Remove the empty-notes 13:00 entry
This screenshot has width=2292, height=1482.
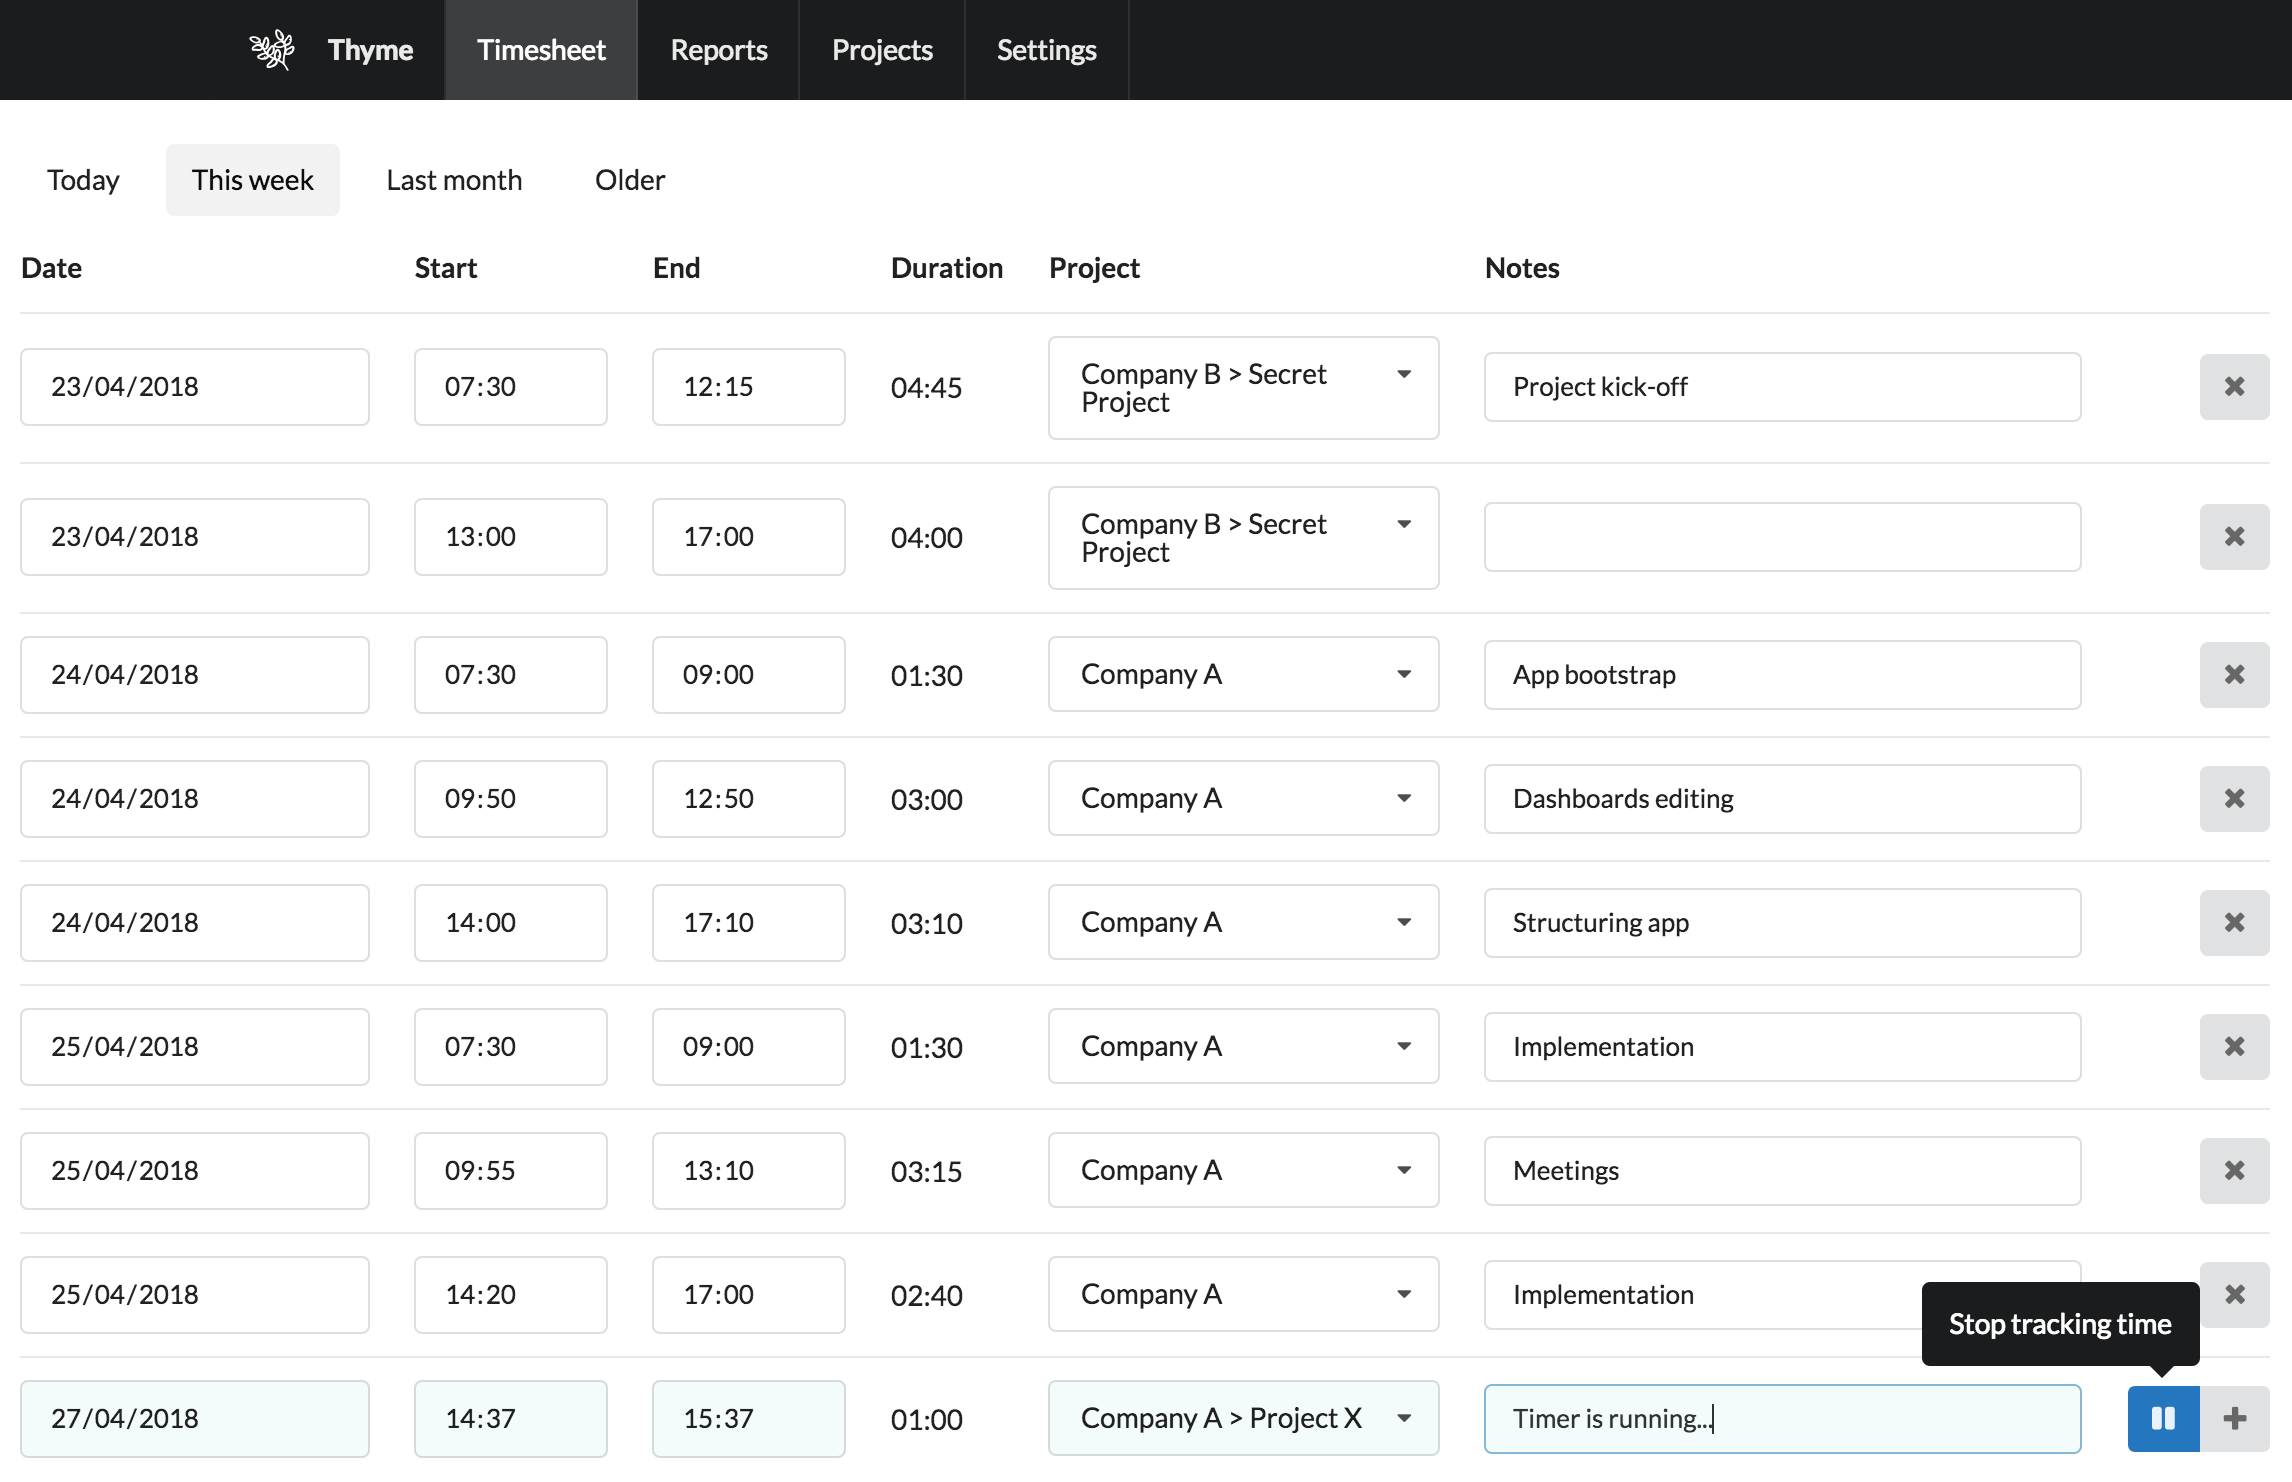2234,537
